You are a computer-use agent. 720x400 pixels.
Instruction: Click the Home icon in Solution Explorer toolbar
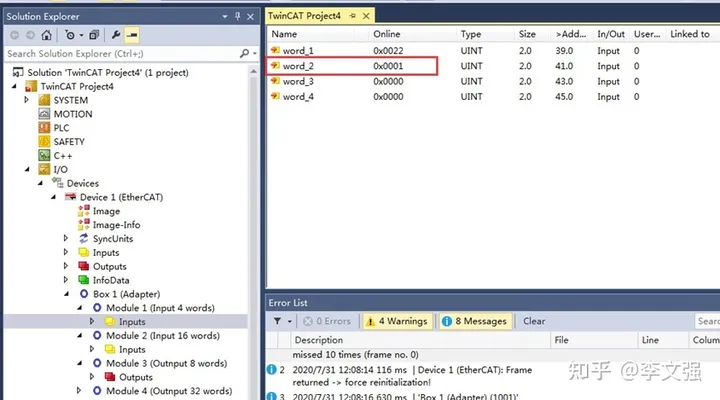pos(46,35)
